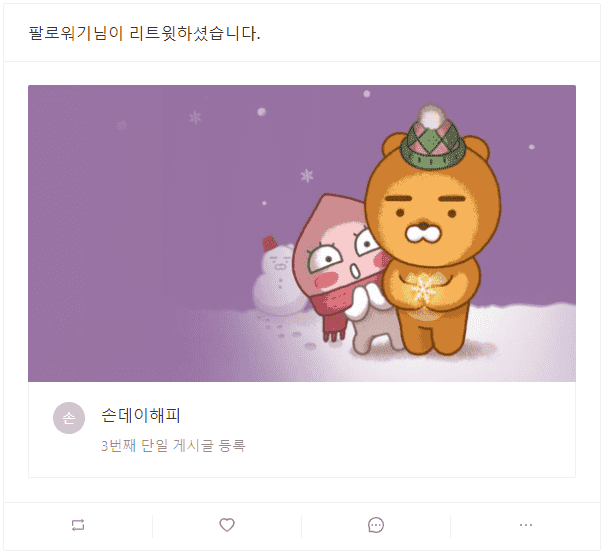Click the 팔로워기님이 리트윗하셨습니다 header text

pyautogui.click(x=144, y=33)
